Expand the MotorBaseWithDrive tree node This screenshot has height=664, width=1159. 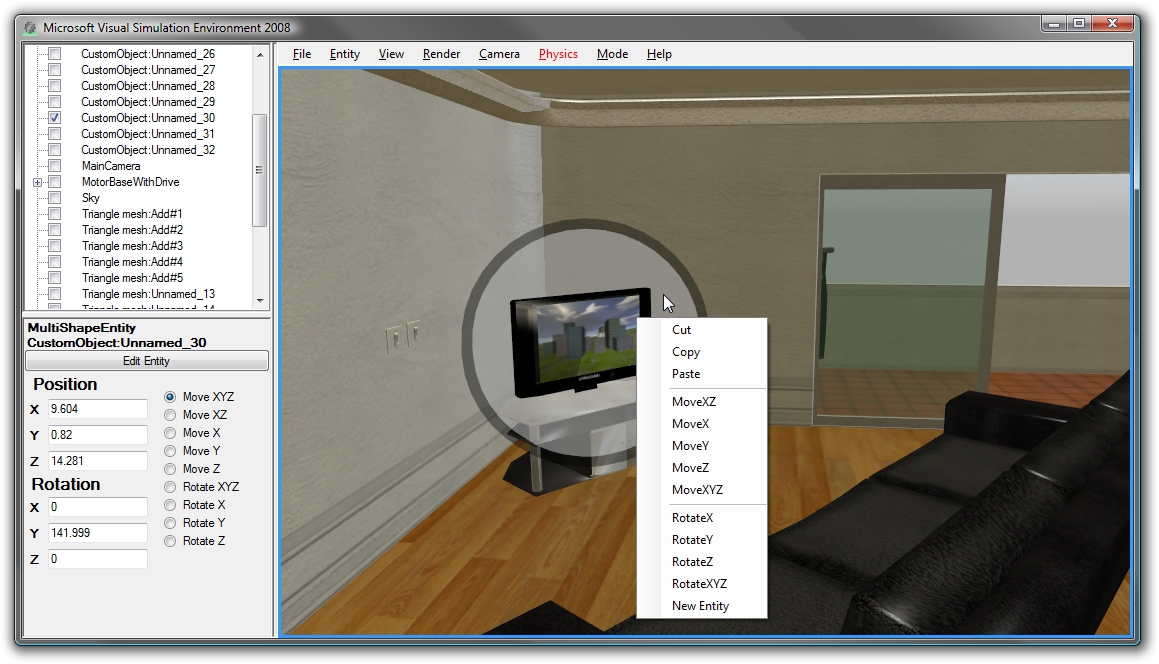coord(37,181)
